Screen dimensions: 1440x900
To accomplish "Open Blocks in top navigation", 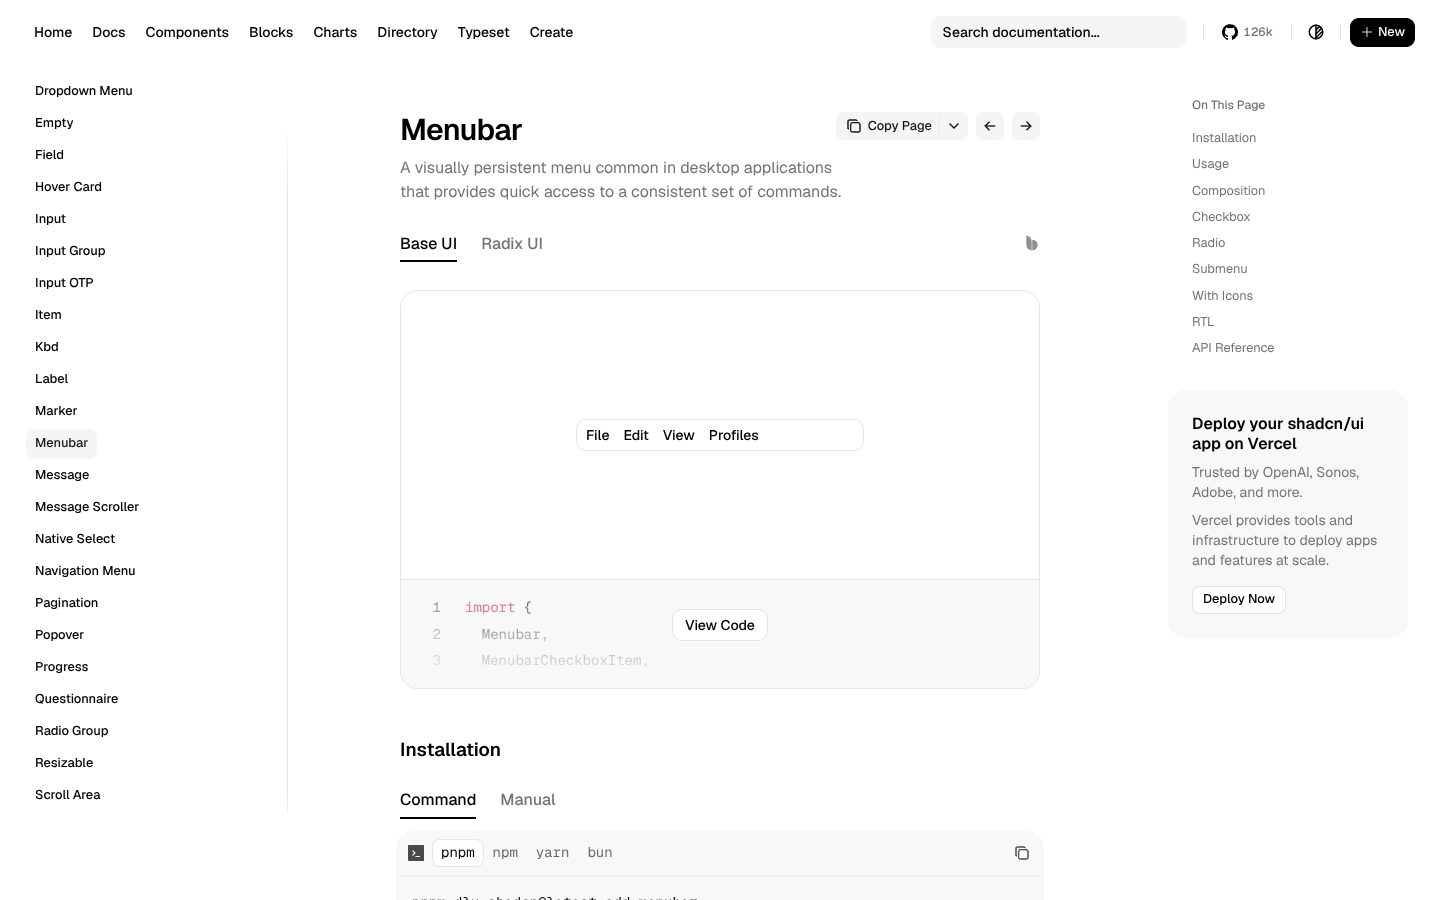I will (x=271, y=32).
